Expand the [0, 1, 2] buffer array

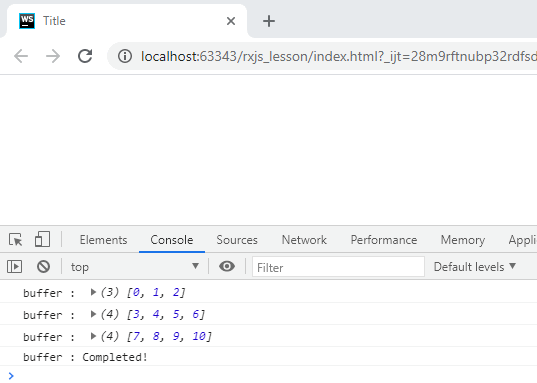(93, 292)
